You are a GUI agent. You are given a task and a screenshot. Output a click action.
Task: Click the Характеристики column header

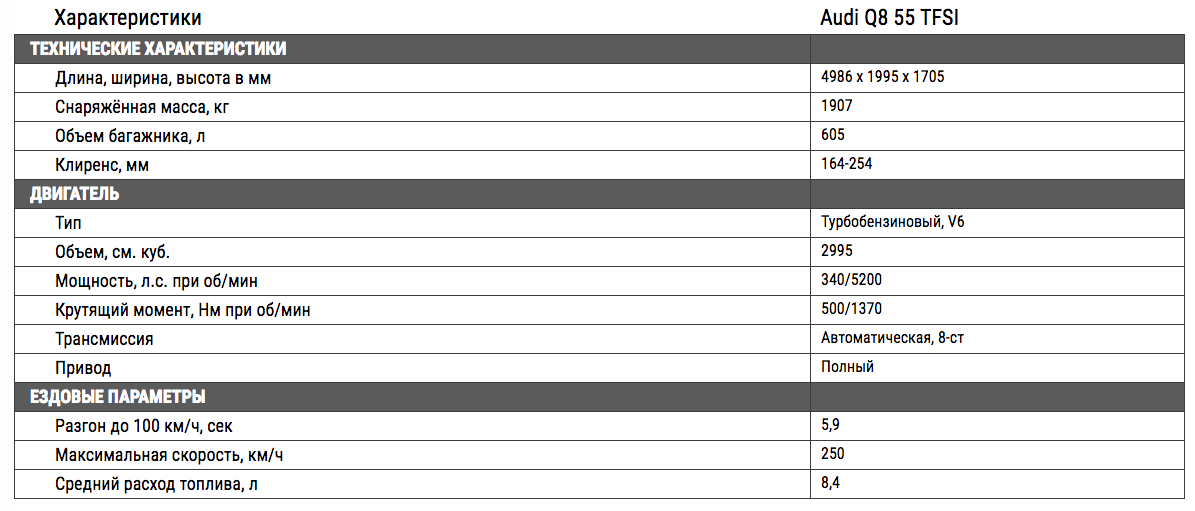point(128,17)
